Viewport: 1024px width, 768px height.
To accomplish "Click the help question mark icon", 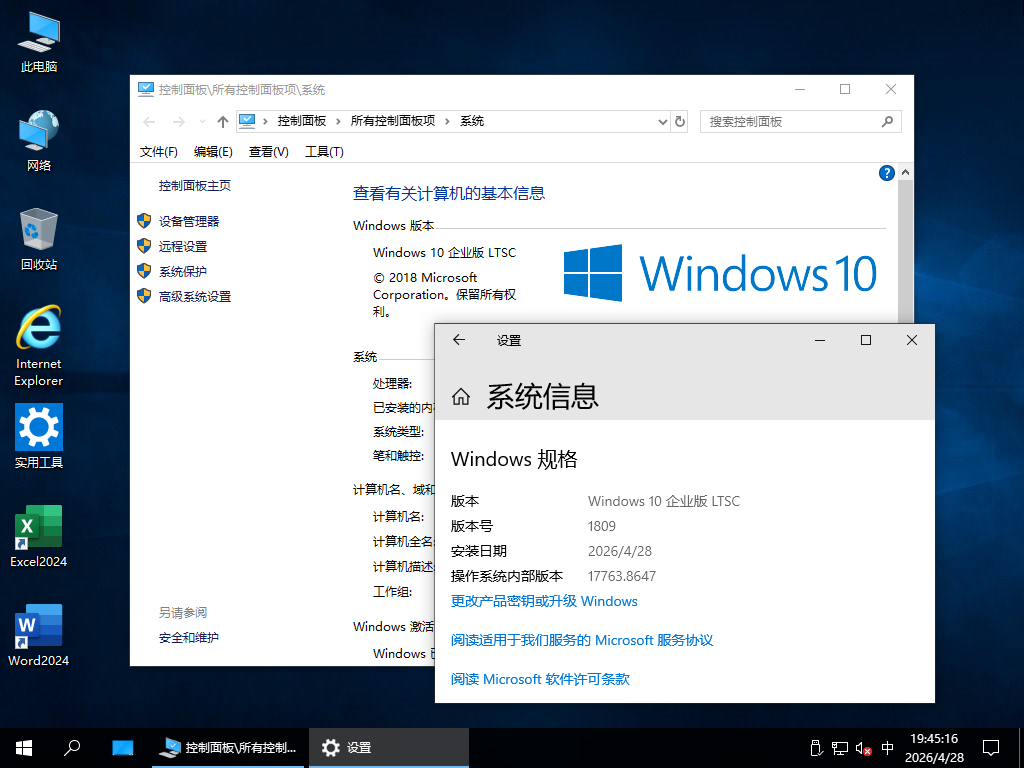I will pyautogui.click(x=886, y=173).
